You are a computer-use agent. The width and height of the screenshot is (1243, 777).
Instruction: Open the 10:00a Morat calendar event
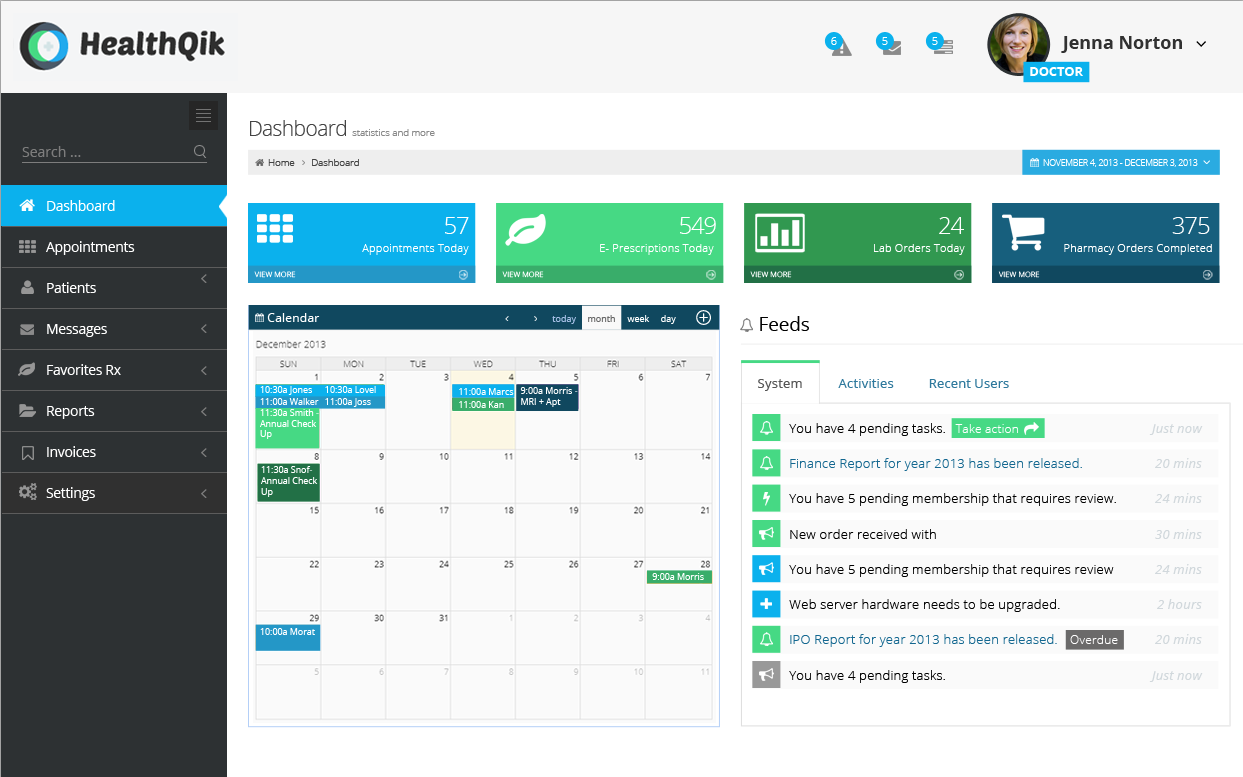pyautogui.click(x=288, y=637)
